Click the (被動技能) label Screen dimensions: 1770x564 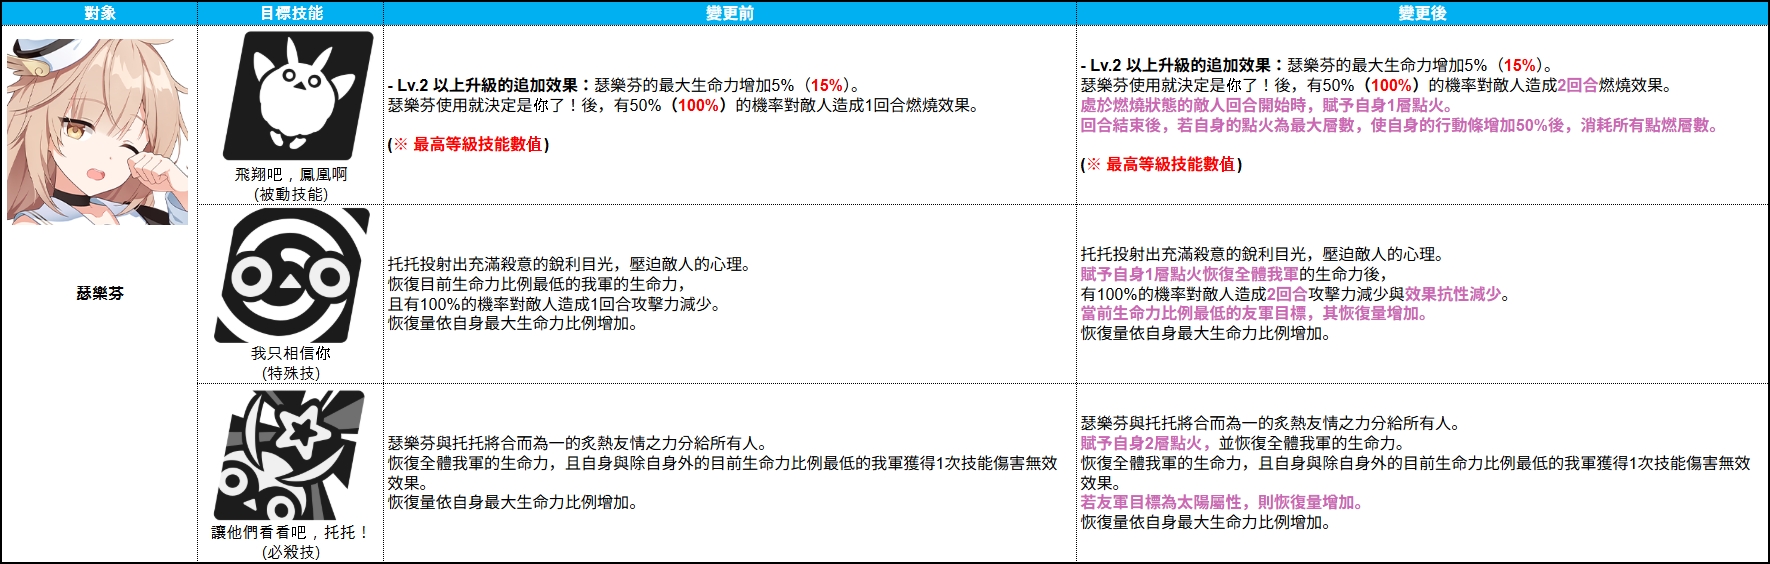tap(291, 194)
